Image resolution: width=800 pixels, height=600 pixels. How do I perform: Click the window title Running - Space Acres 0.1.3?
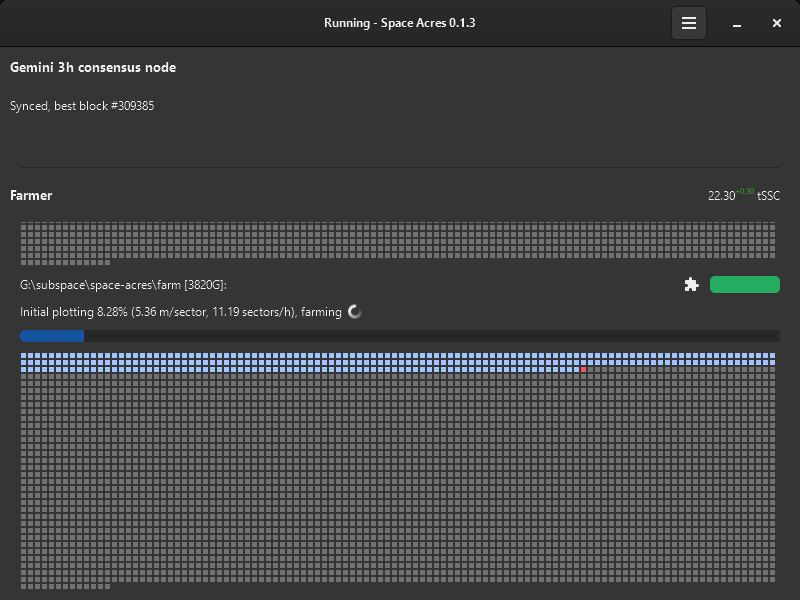pos(399,23)
